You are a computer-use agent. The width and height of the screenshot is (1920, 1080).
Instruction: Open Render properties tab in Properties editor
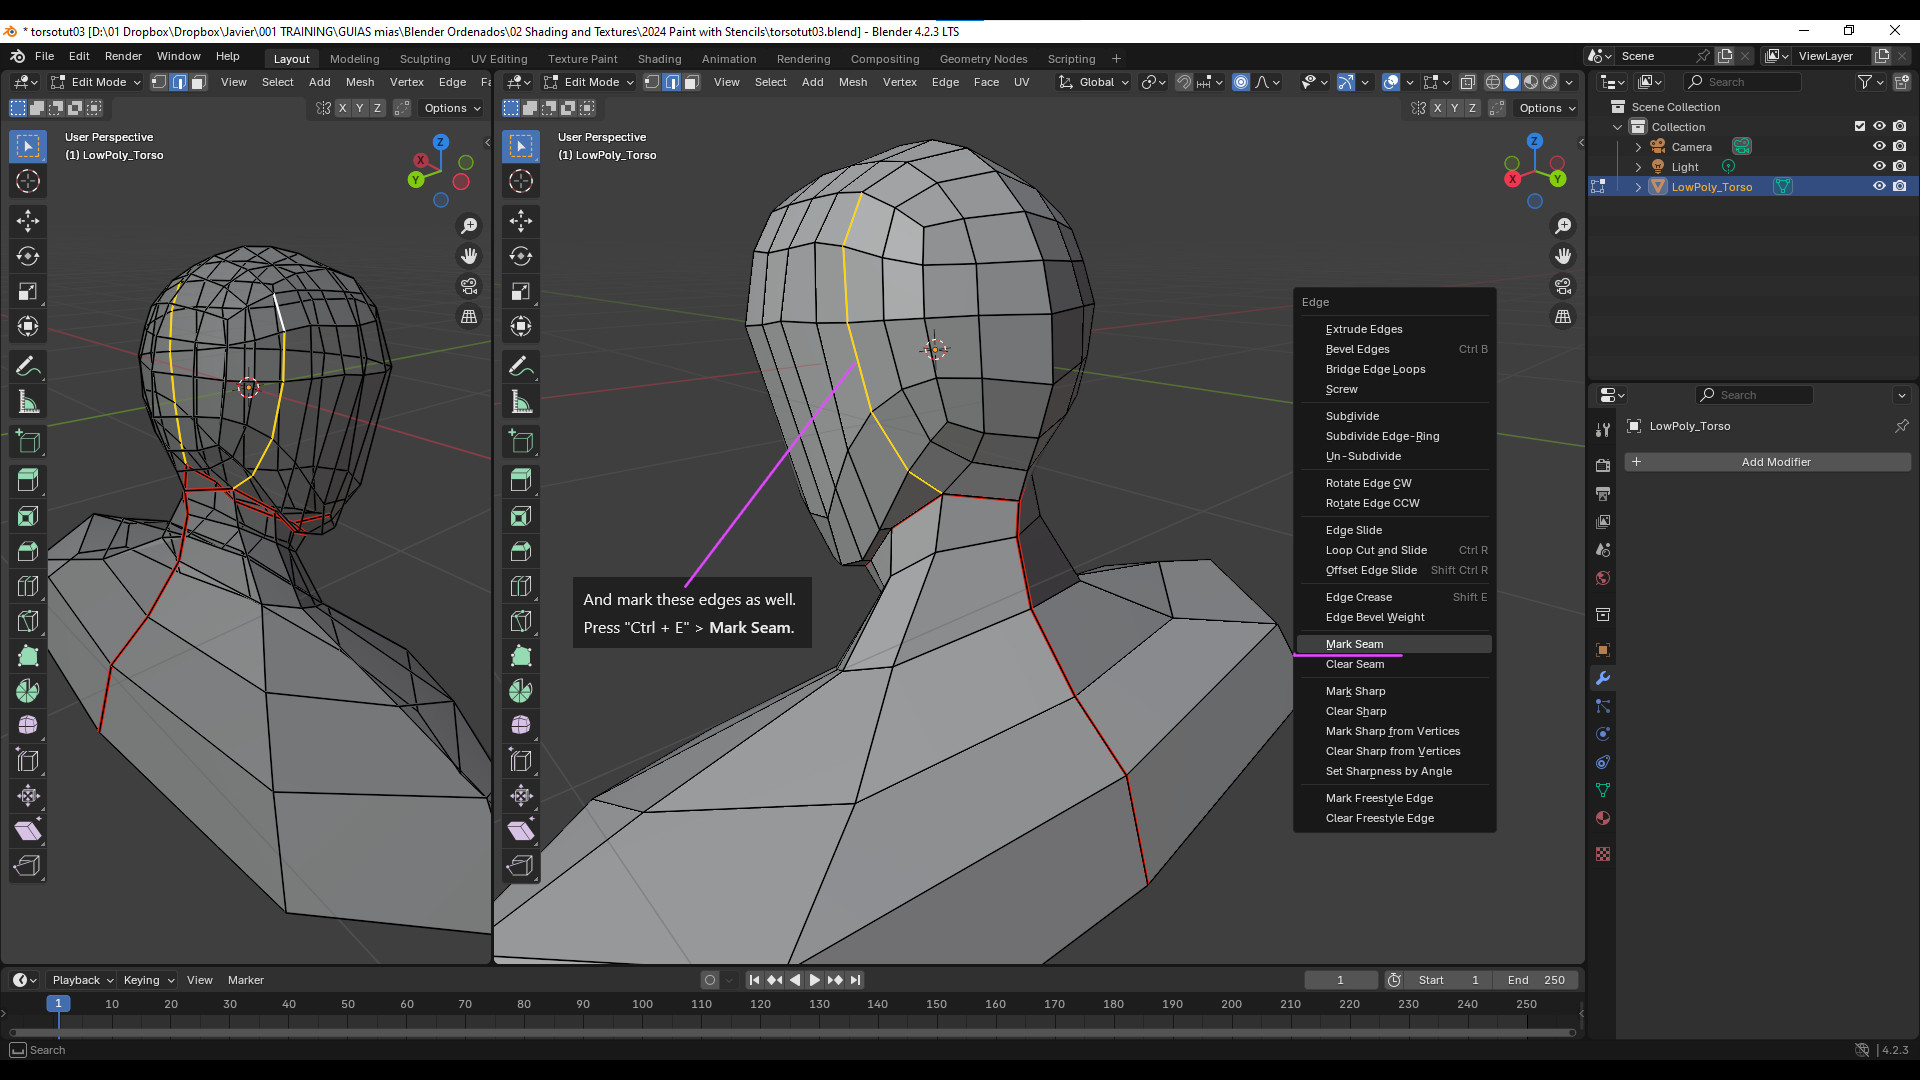click(x=1603, y=466)
